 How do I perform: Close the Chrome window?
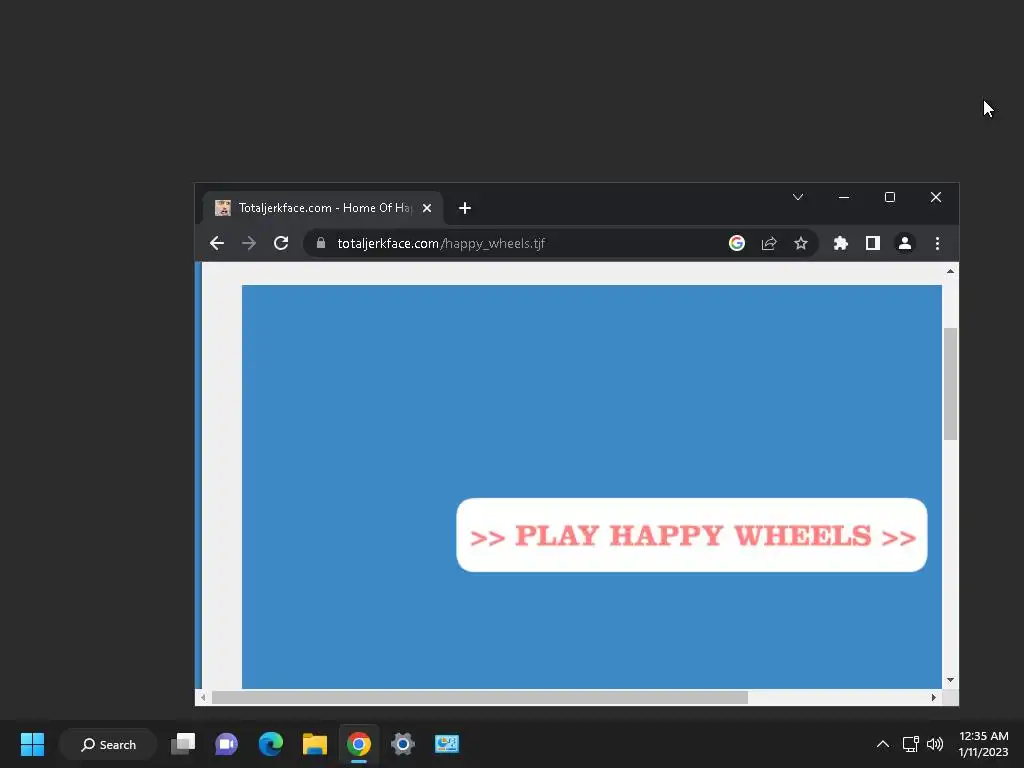(936, 197)
